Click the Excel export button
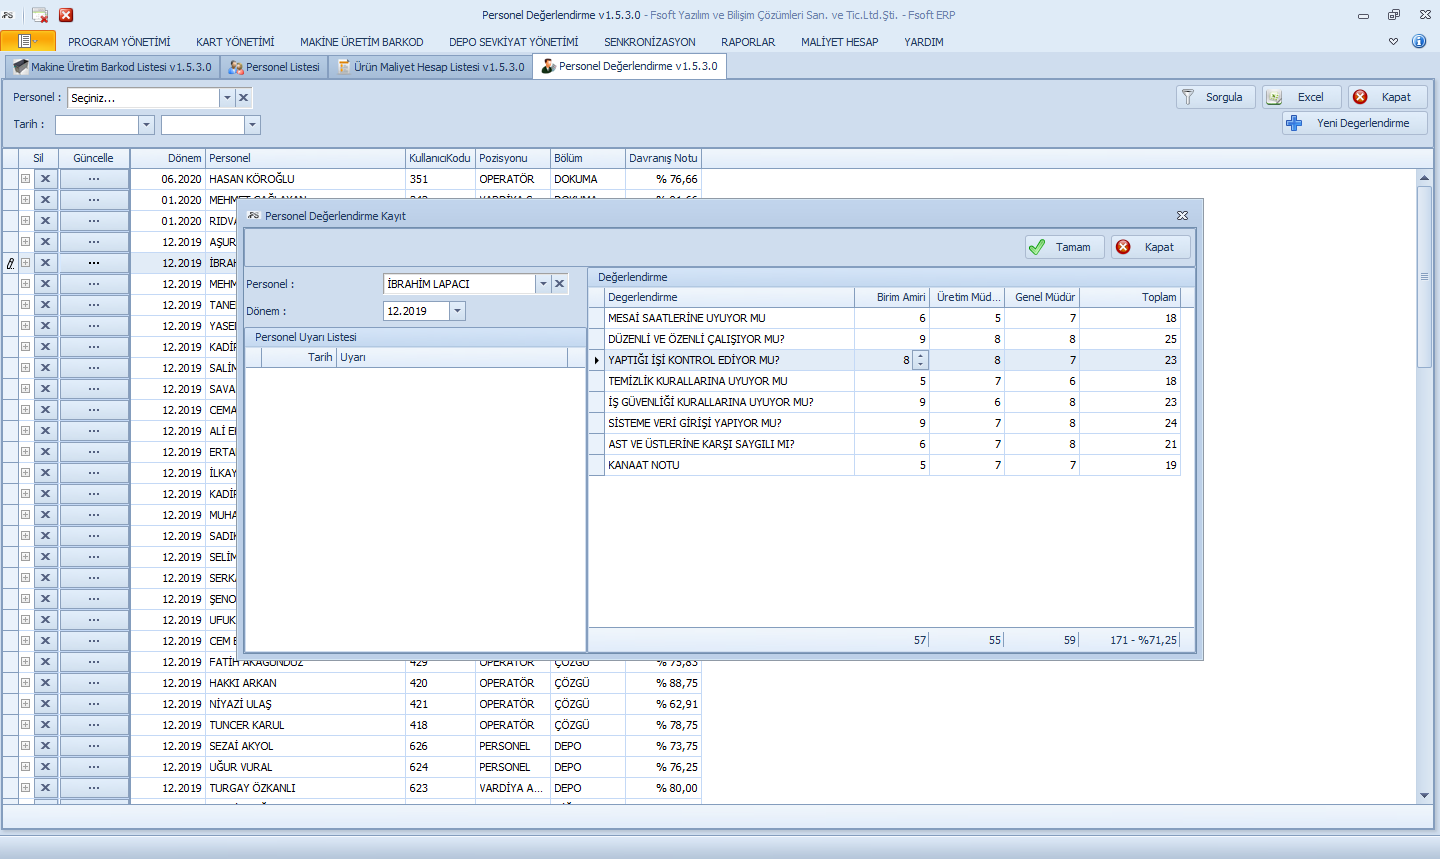Image resolution: width=1440 pixels, height=859 pixels. point(1301,97)
